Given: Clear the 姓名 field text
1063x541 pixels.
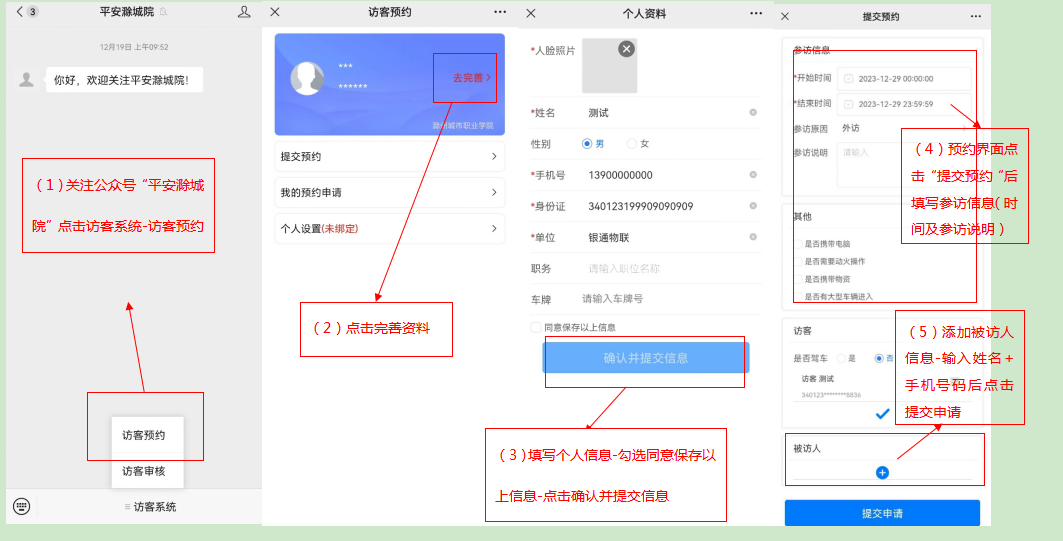Looking at the screenshot, I should click(x=752, y=113).
